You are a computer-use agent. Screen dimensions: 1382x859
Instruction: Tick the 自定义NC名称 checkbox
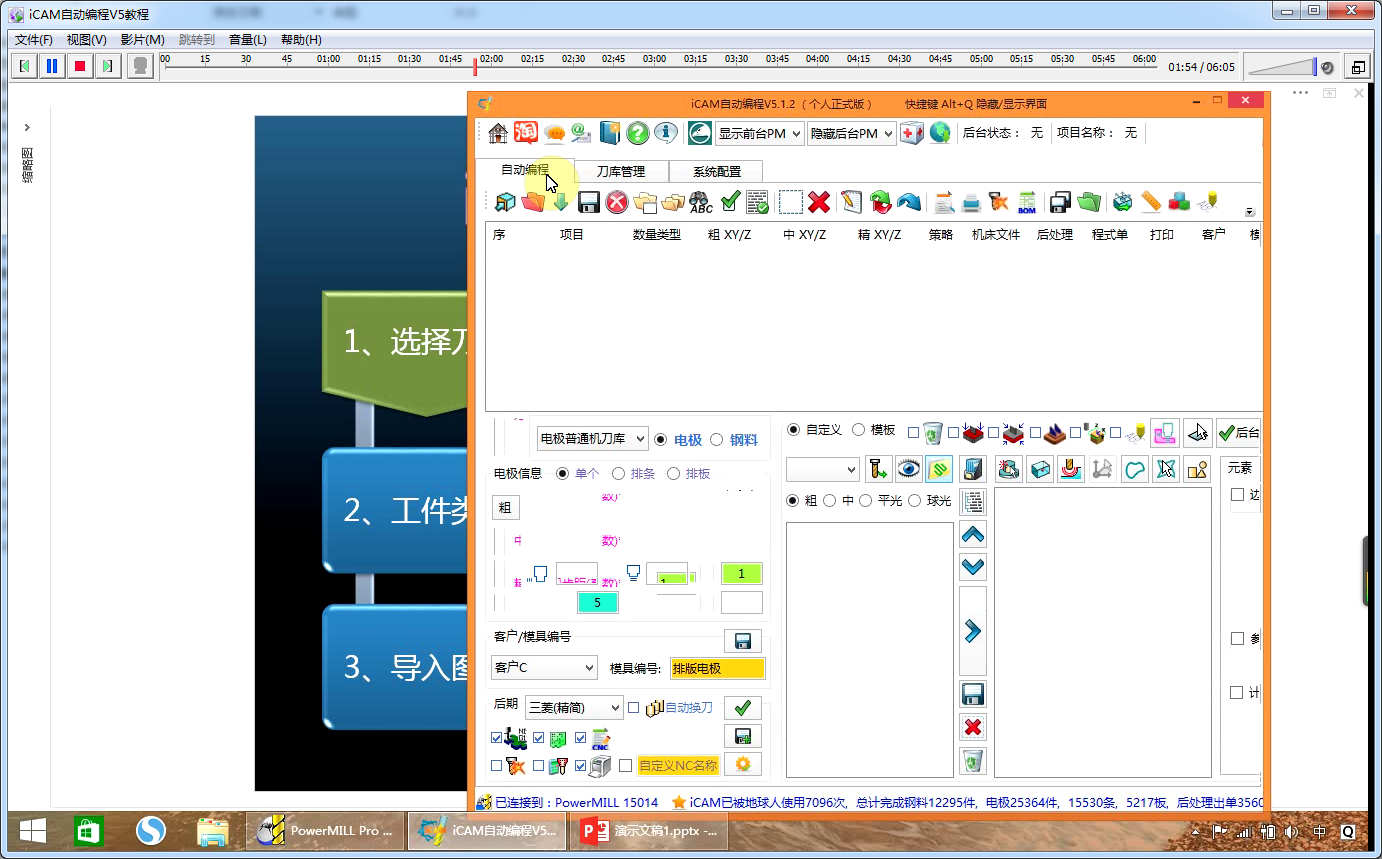(x=626, y=766)
